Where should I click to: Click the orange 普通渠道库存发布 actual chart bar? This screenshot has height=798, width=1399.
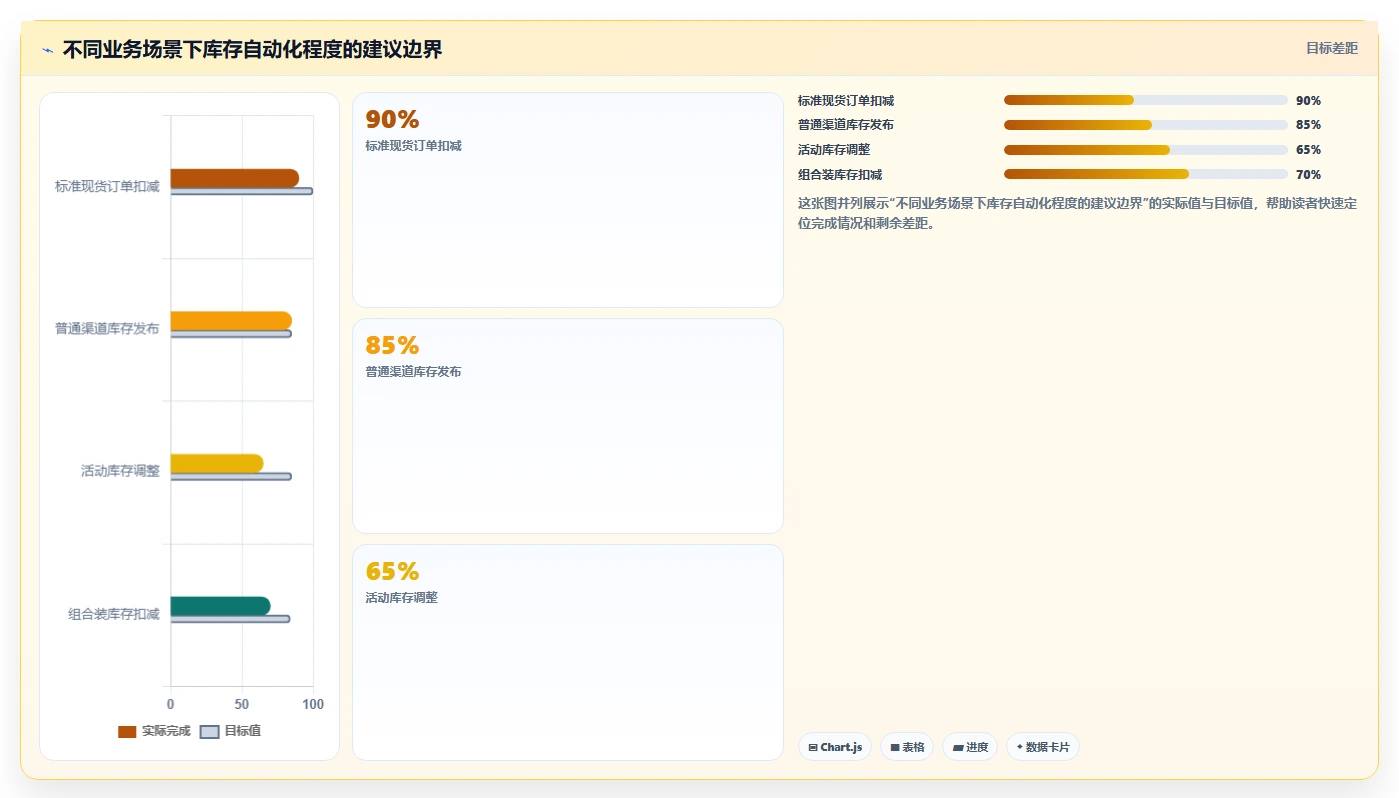[x=231, y=321]
